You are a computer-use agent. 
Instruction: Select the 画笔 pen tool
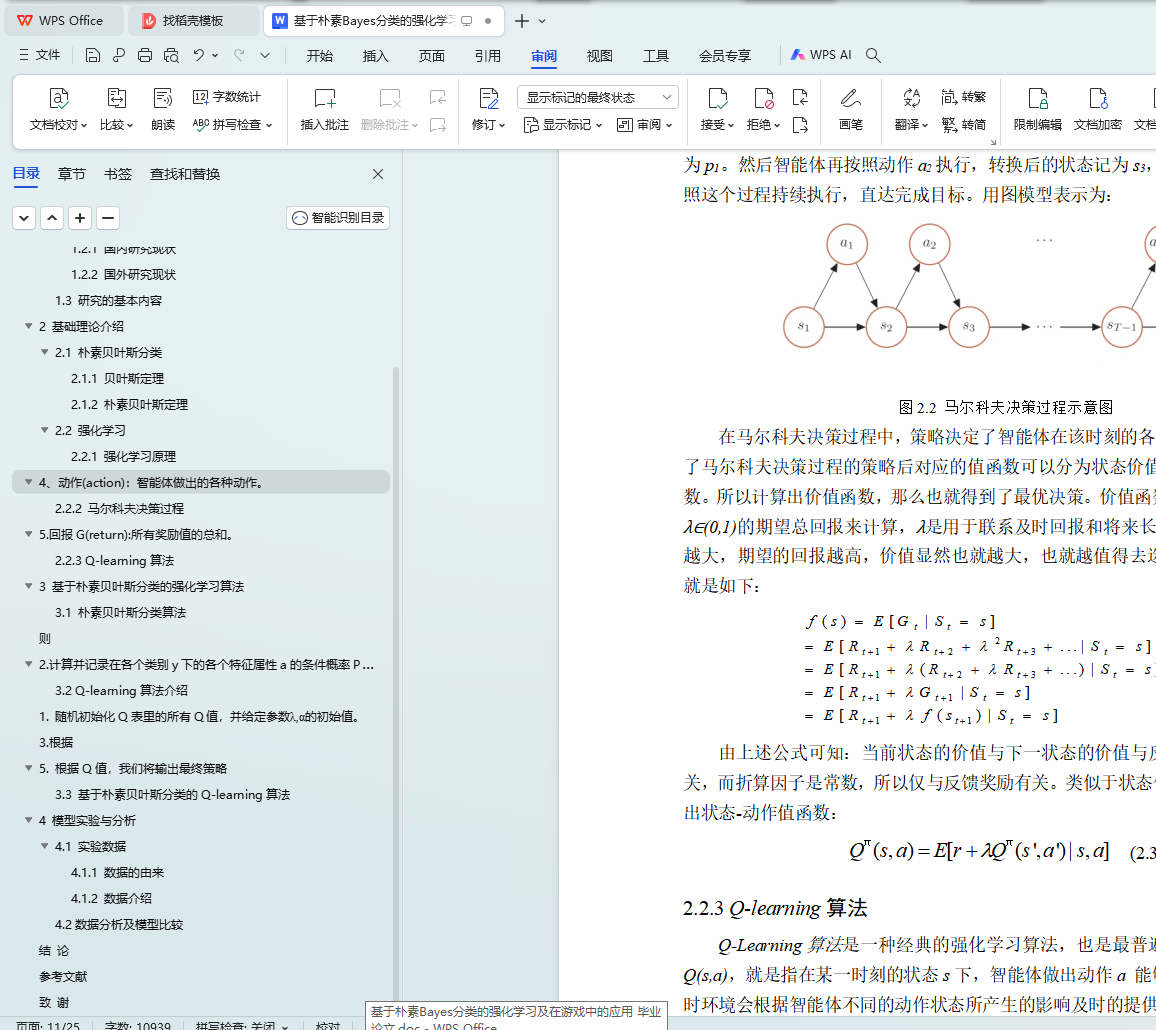(x=851, y=109)
